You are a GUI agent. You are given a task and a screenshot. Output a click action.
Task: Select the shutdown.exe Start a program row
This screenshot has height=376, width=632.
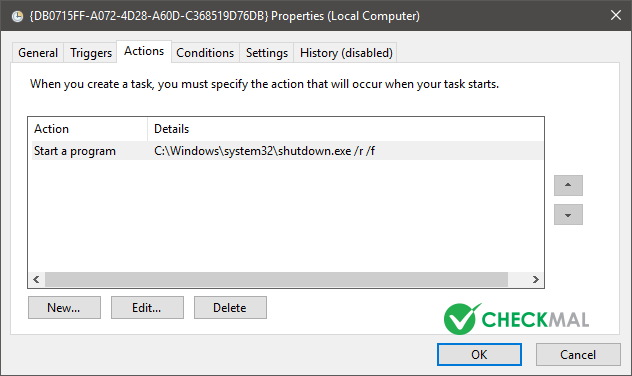point(287,151)
